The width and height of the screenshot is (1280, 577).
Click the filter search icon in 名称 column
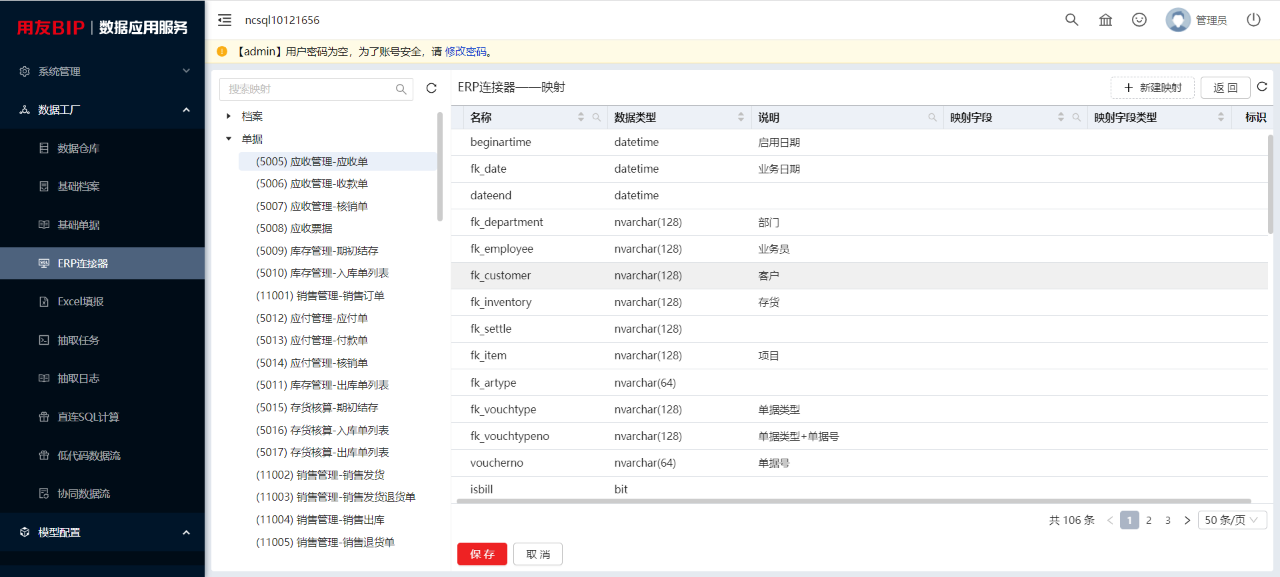click(x=597, y=118)
